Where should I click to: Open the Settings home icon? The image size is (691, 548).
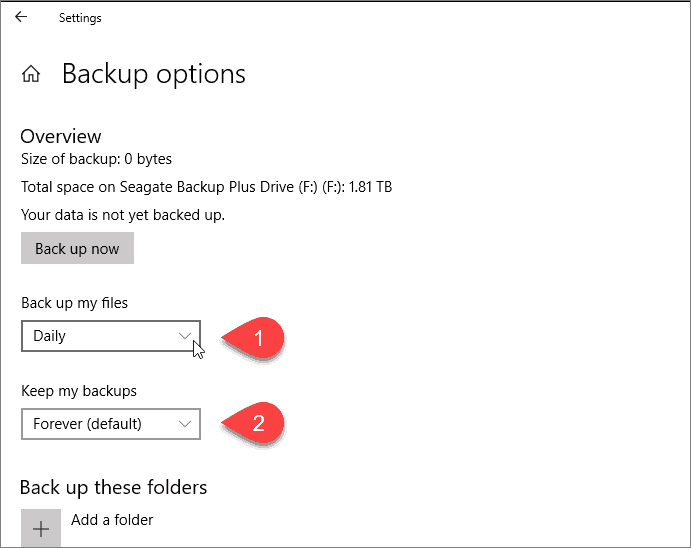click(32, 74)
